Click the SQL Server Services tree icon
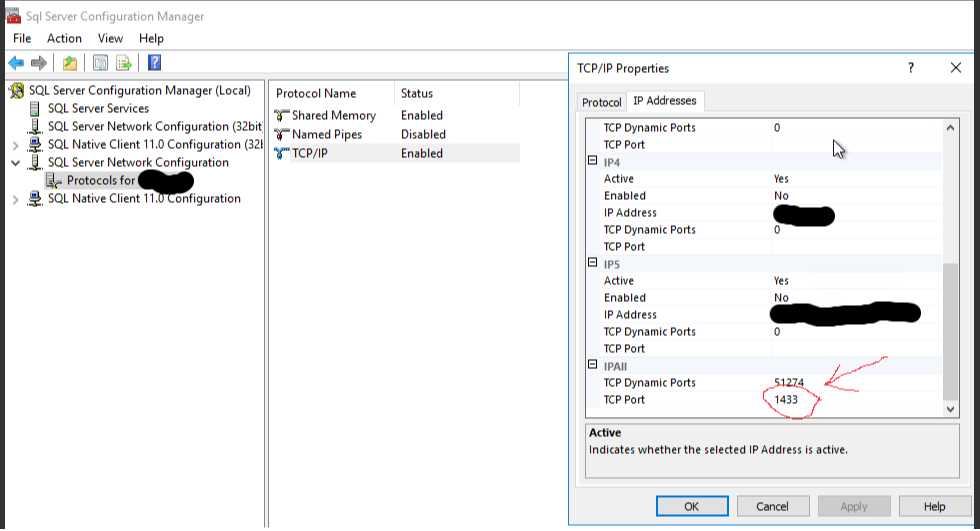Image resolution: width=980 pixels, height=531 pixels. 35,109
